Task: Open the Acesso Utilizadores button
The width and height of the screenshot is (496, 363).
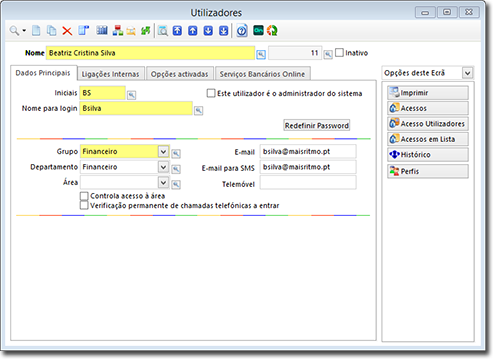Action: click(428, 124)
